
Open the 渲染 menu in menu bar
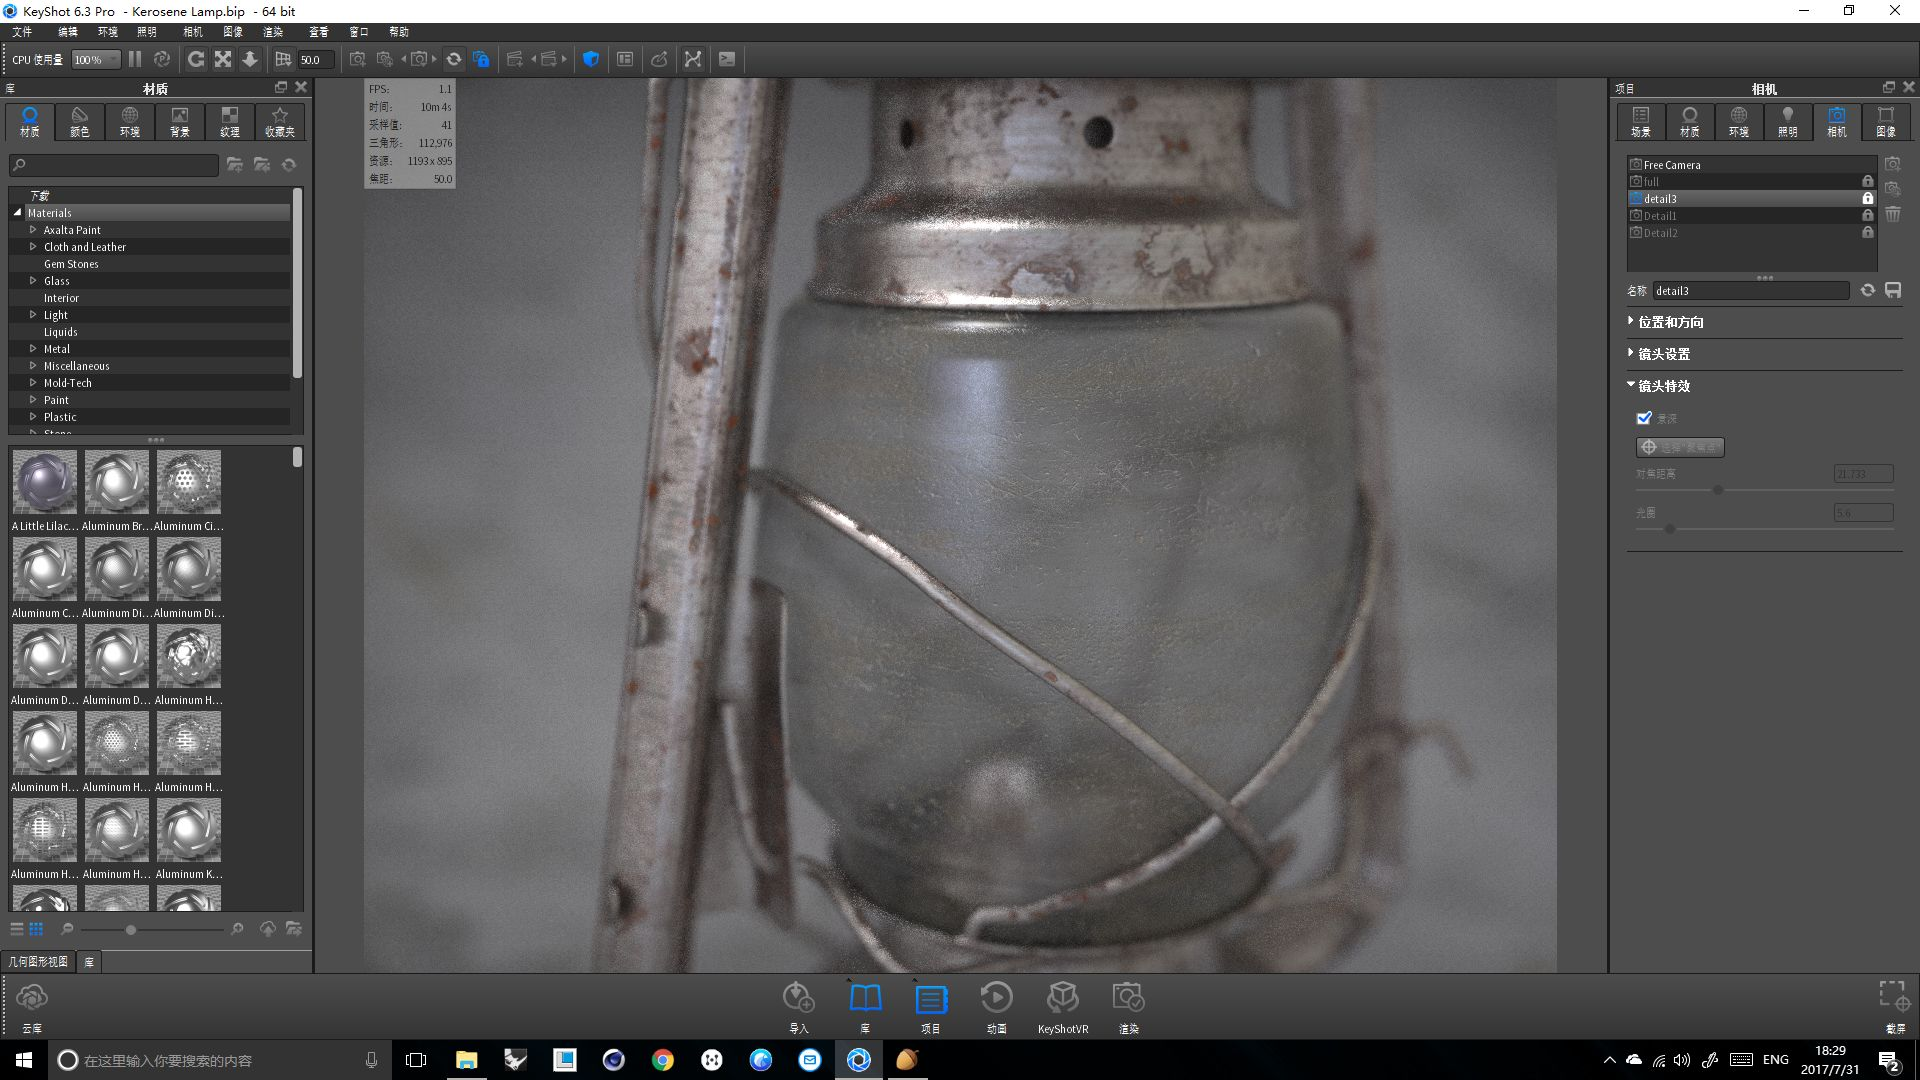pos(273,32)
